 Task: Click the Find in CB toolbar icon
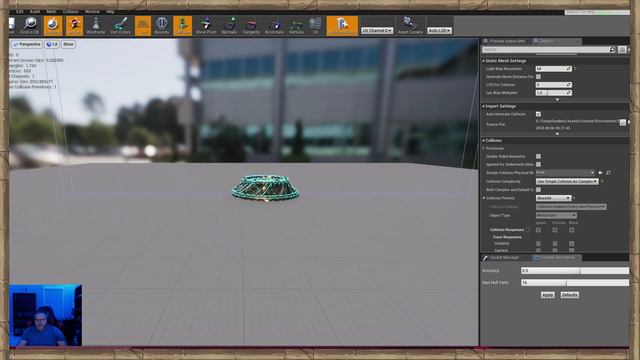[30, 25]
